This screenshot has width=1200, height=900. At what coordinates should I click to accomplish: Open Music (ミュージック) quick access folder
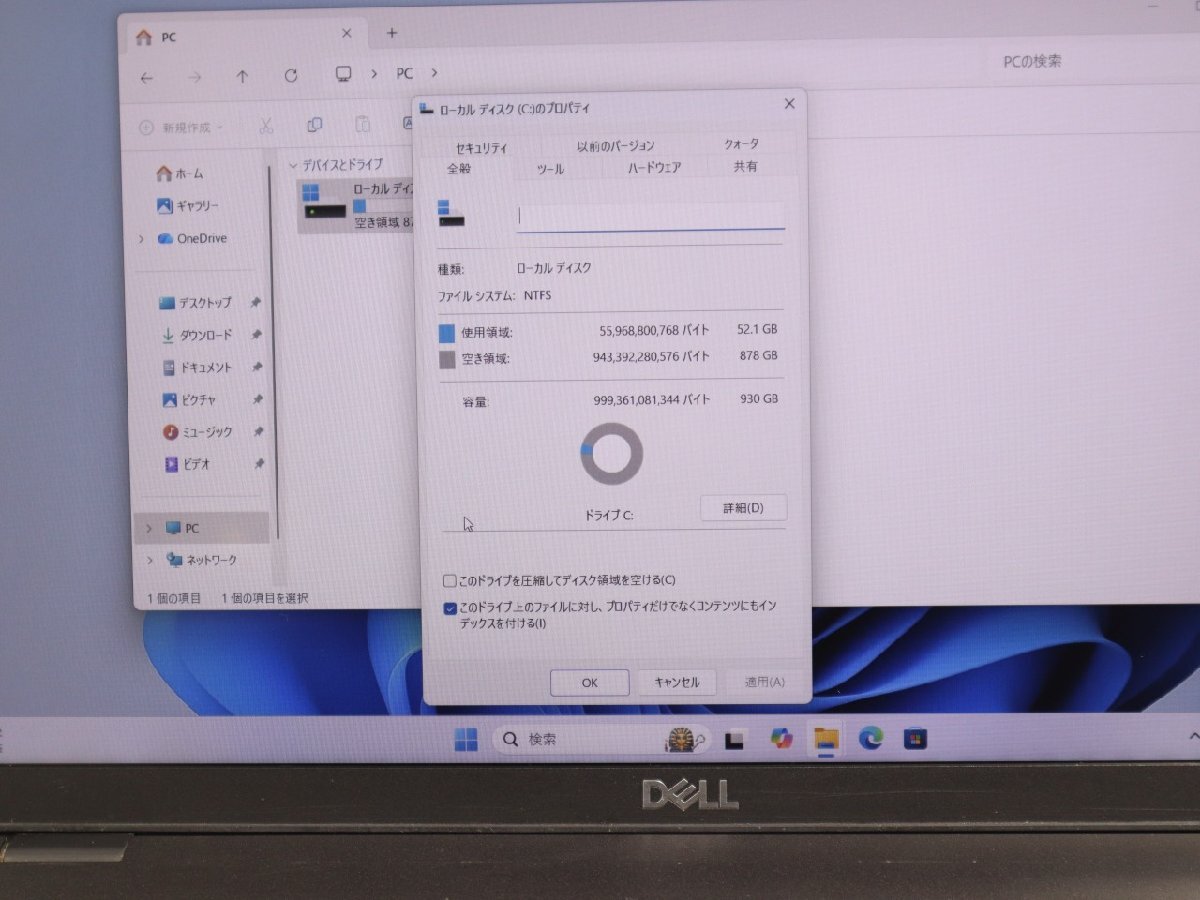(198, 432)
